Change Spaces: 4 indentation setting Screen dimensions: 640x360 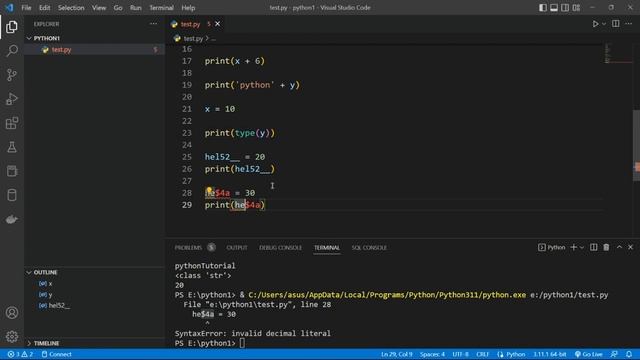point(432,354)
